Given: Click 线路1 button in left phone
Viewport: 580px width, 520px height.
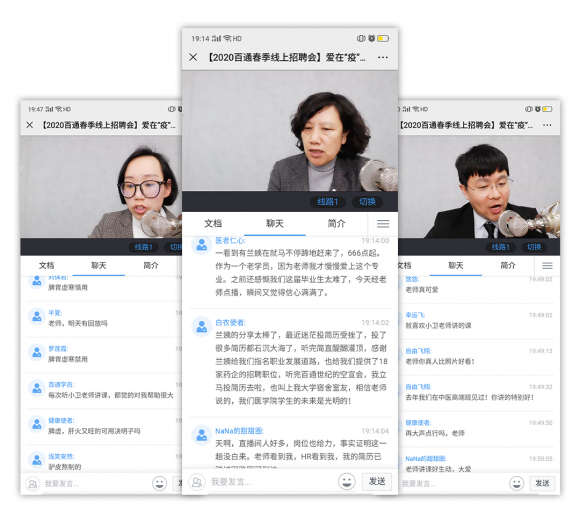Looking at the screenshot, I should pyautogui.click(x=144, y=247).
